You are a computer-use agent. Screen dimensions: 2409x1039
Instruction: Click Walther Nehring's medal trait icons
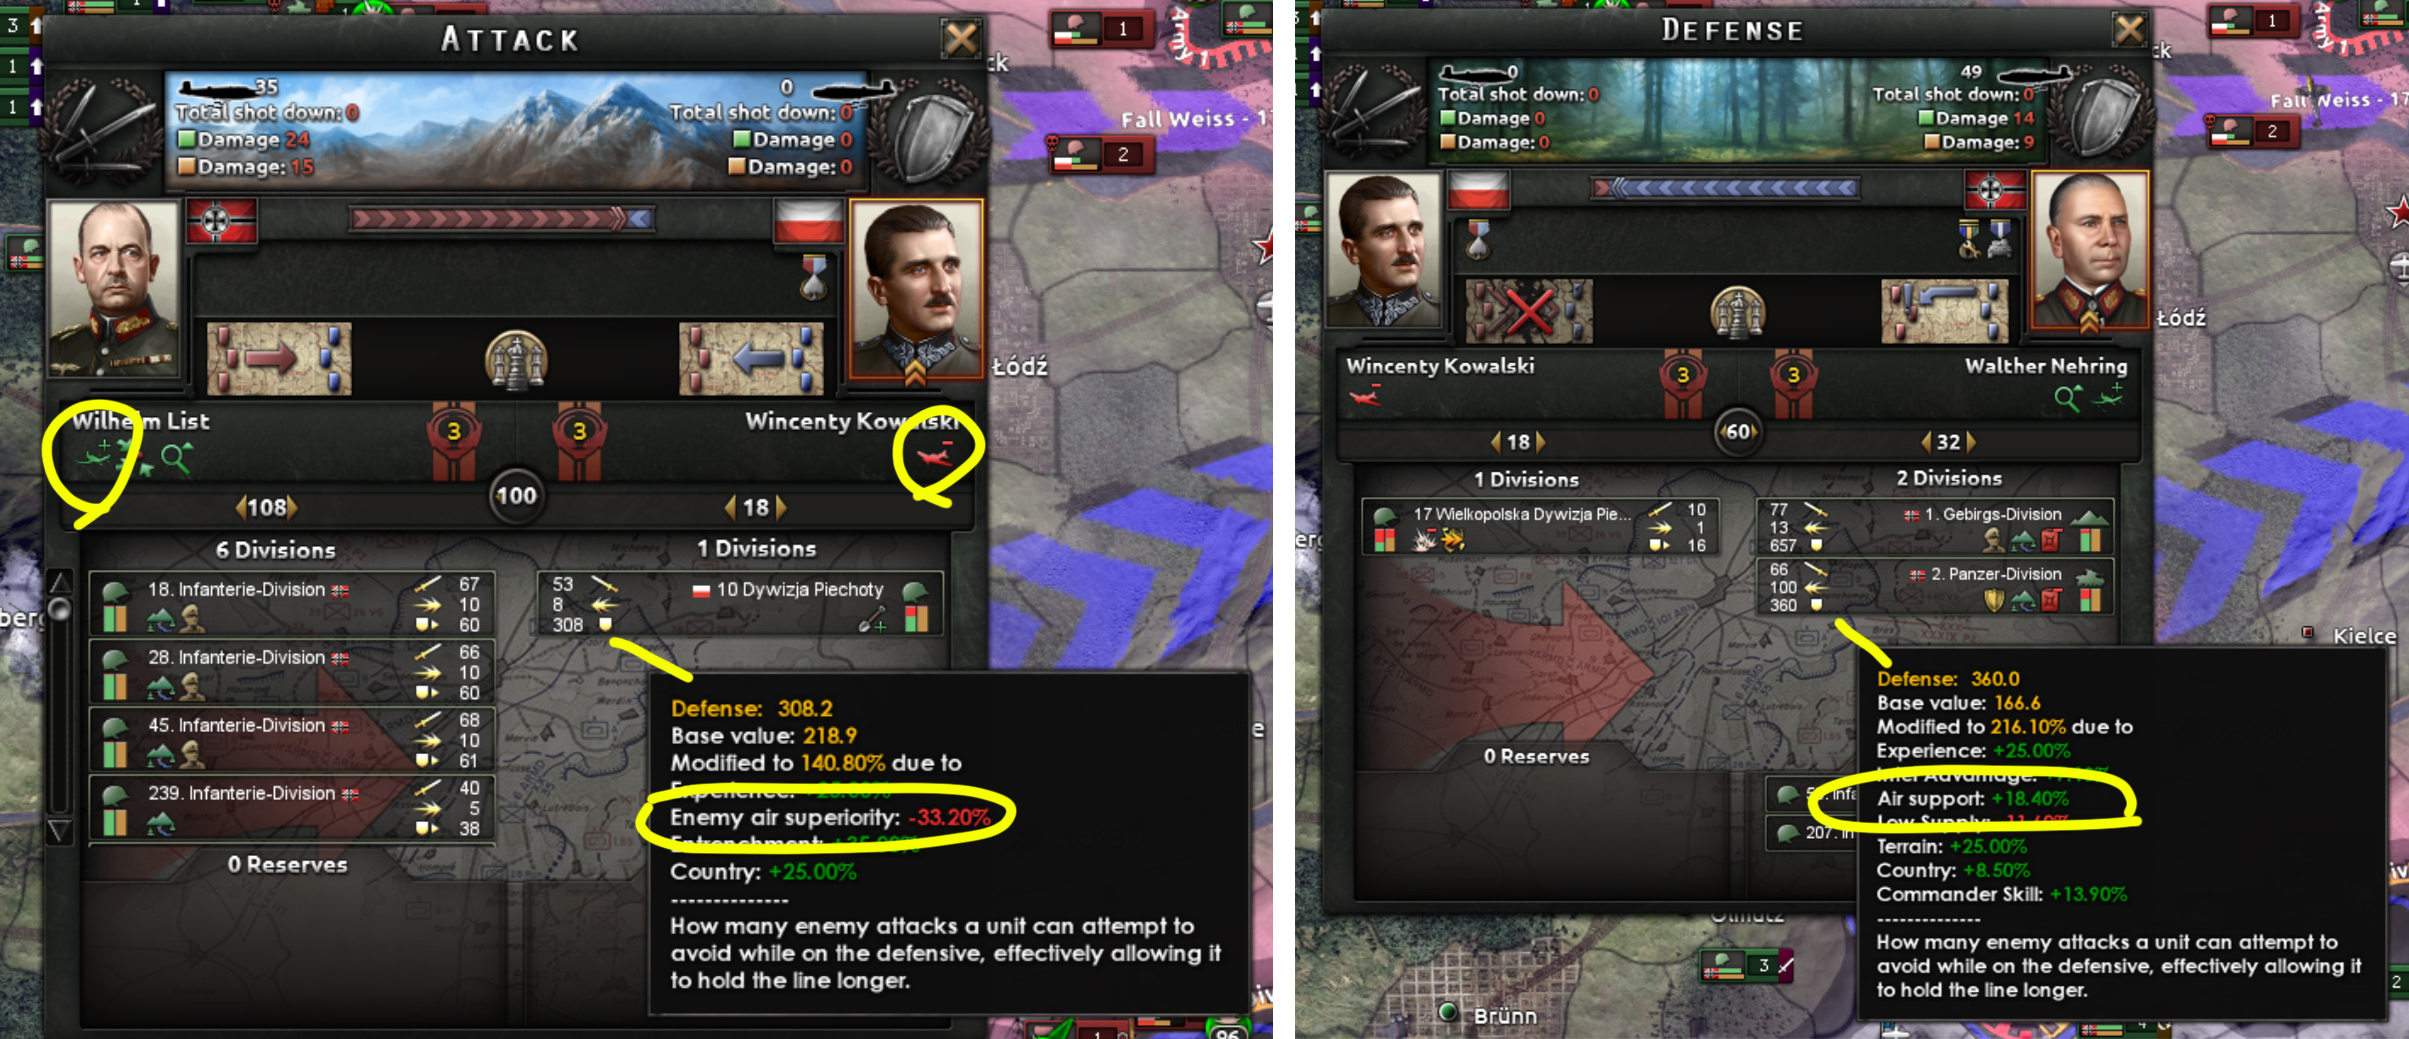pyautogui.click(x=1984, y=240)
